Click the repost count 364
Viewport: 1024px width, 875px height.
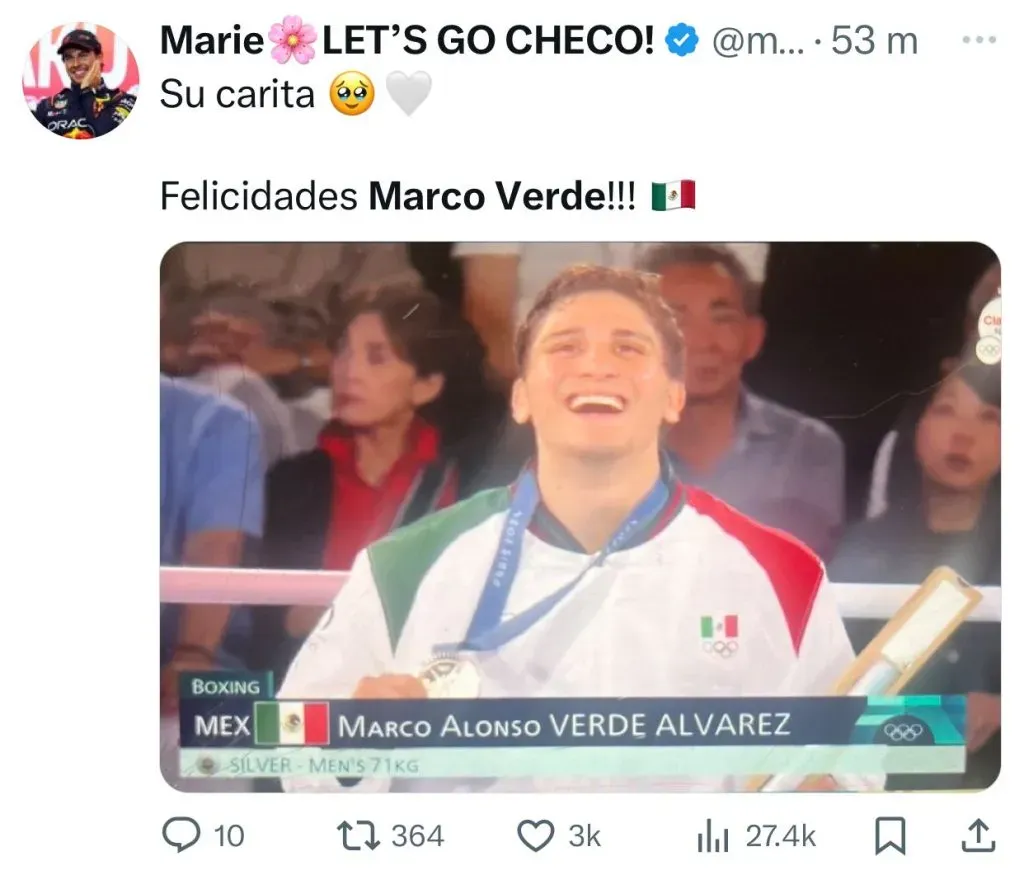(x=417, y=836)
